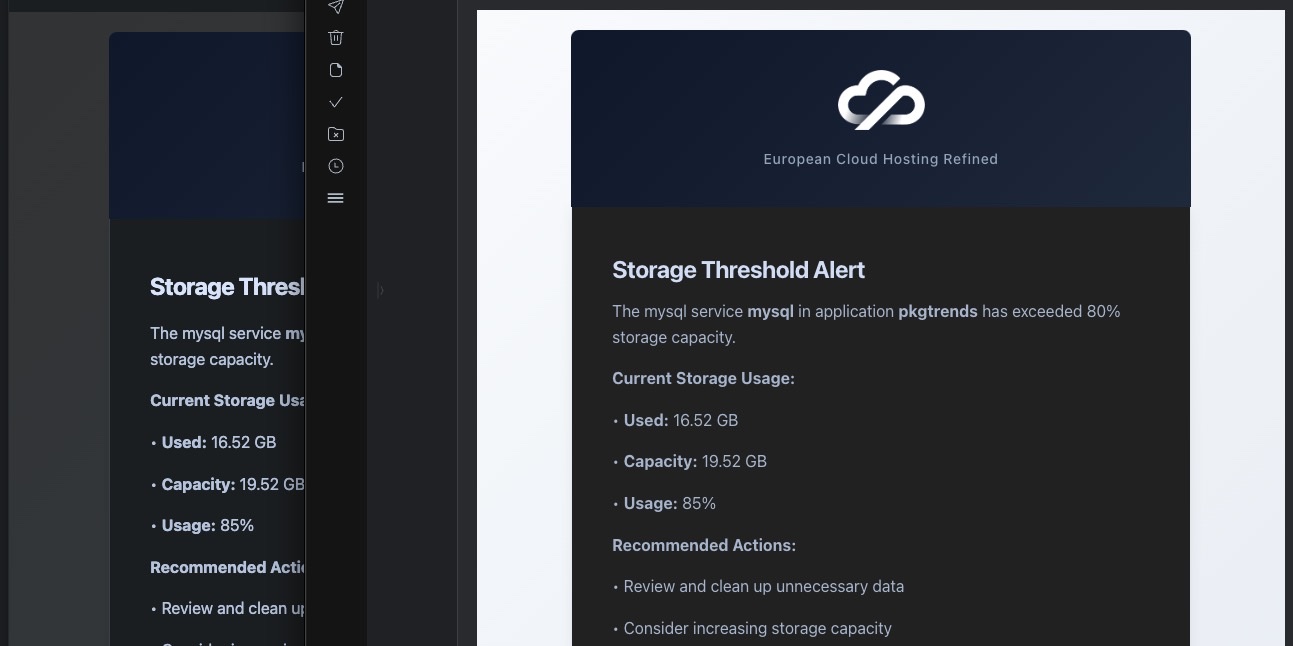The width and height of the screenshot is (1293, 646).
Task: Select the Drafts document icon
Action: tap(336, 70)
